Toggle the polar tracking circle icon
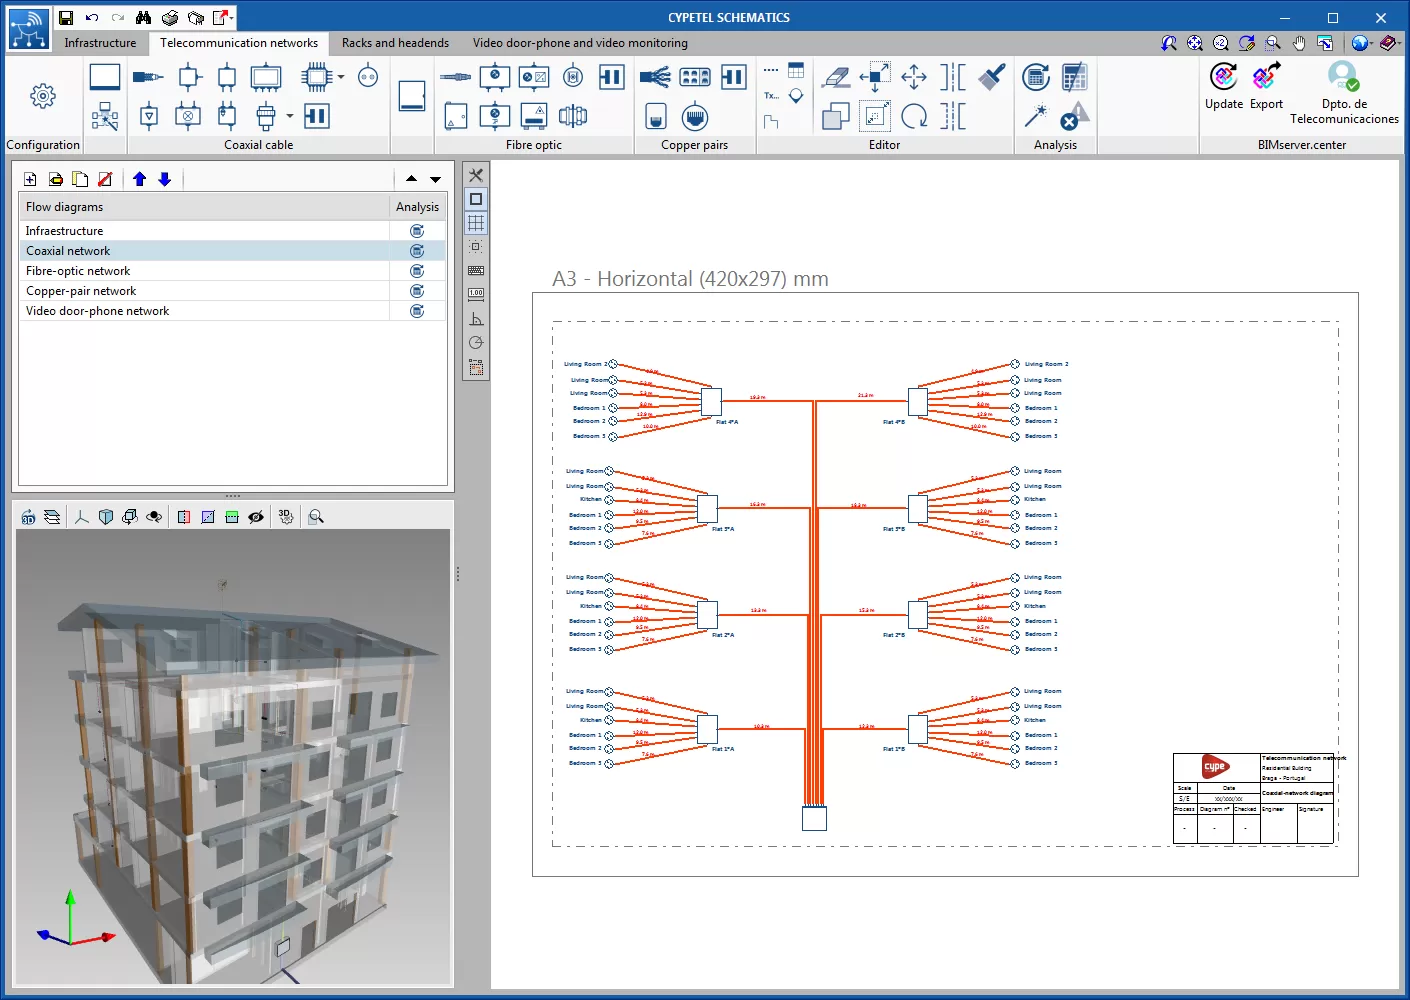Viewport: 1410px width, 1000px height. [476, 343]
